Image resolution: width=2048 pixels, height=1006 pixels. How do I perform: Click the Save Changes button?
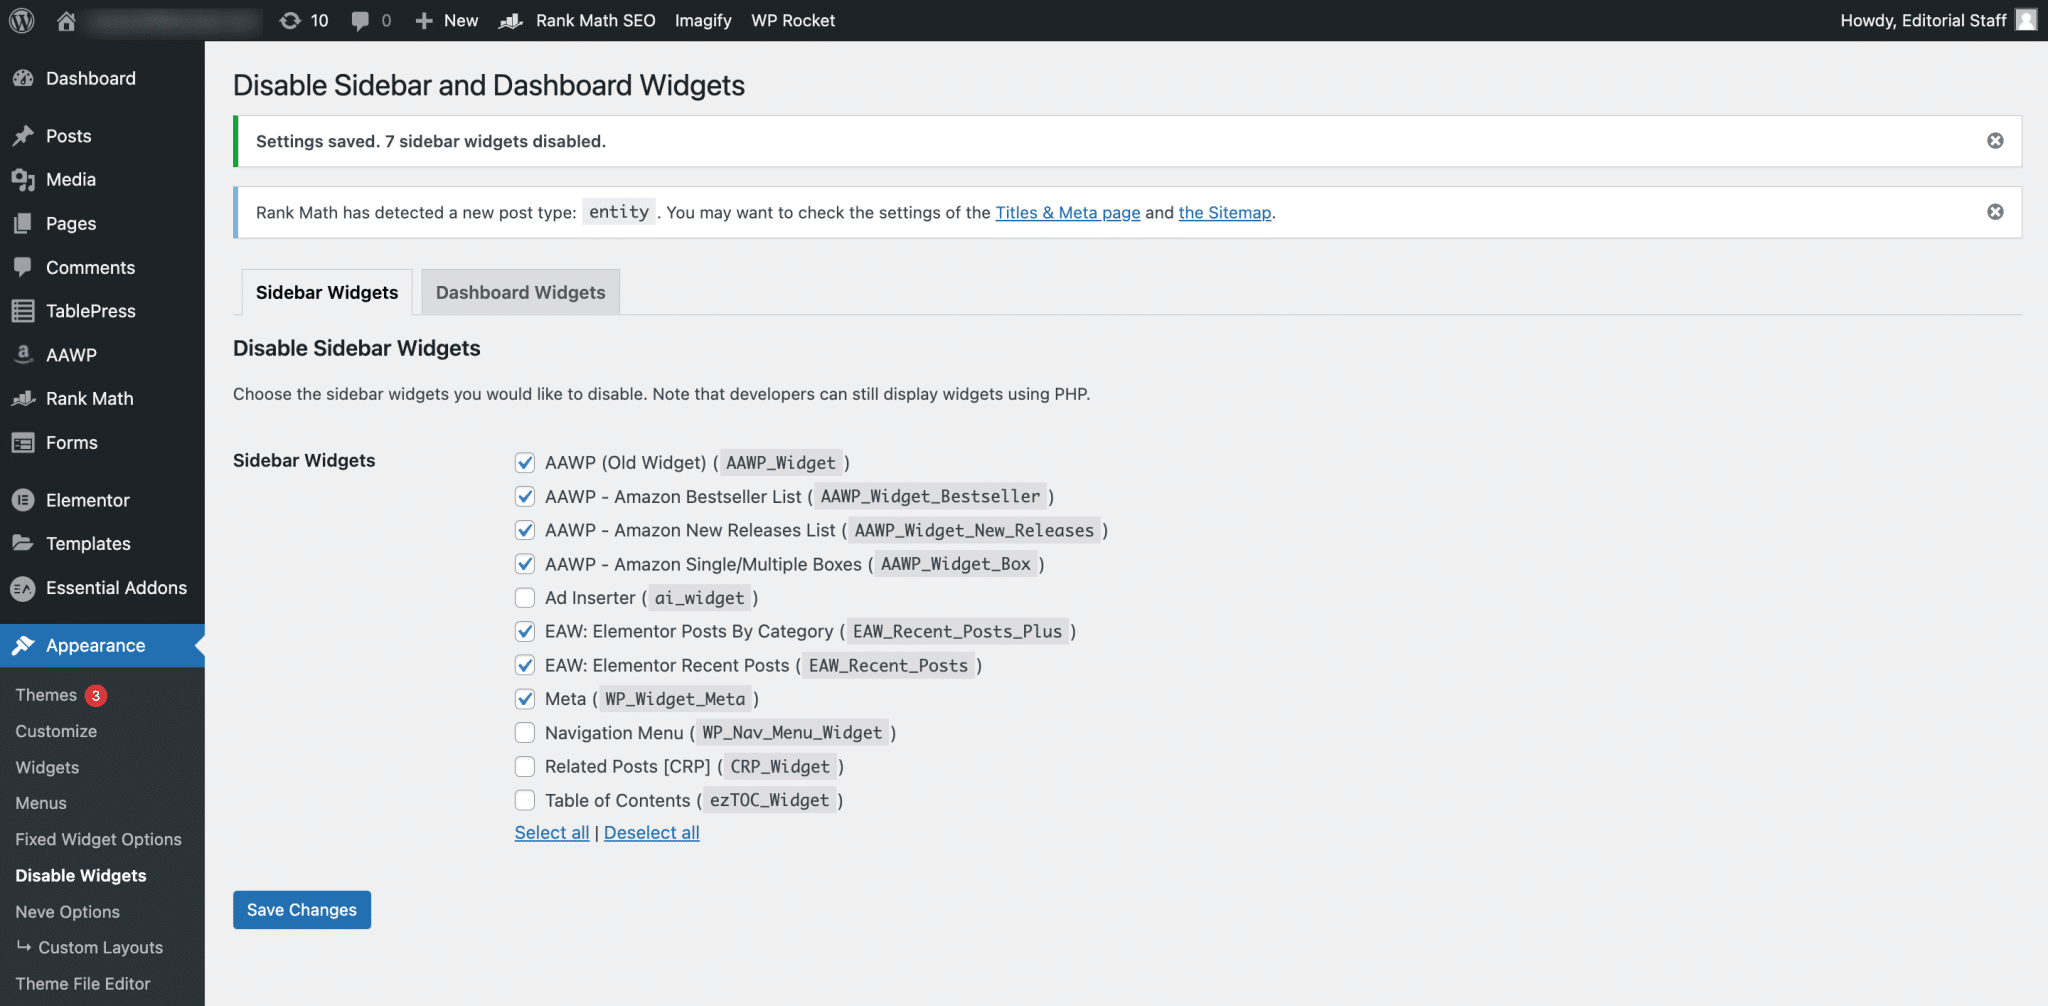(x=301, y=909)
